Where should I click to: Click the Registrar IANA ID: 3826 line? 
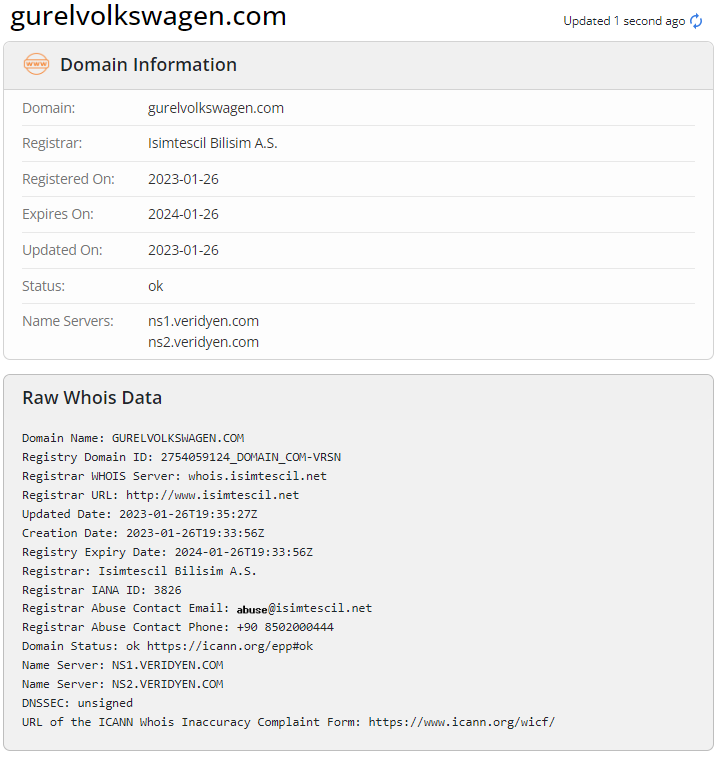tap(102, 590)
